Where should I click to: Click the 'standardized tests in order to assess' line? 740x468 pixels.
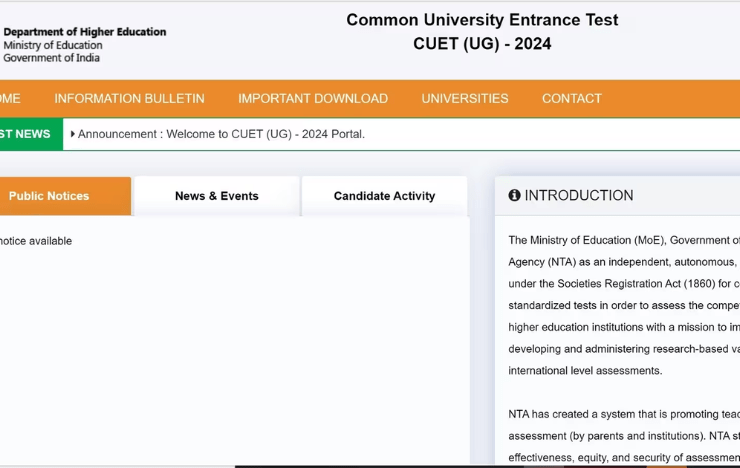[624, 306]
